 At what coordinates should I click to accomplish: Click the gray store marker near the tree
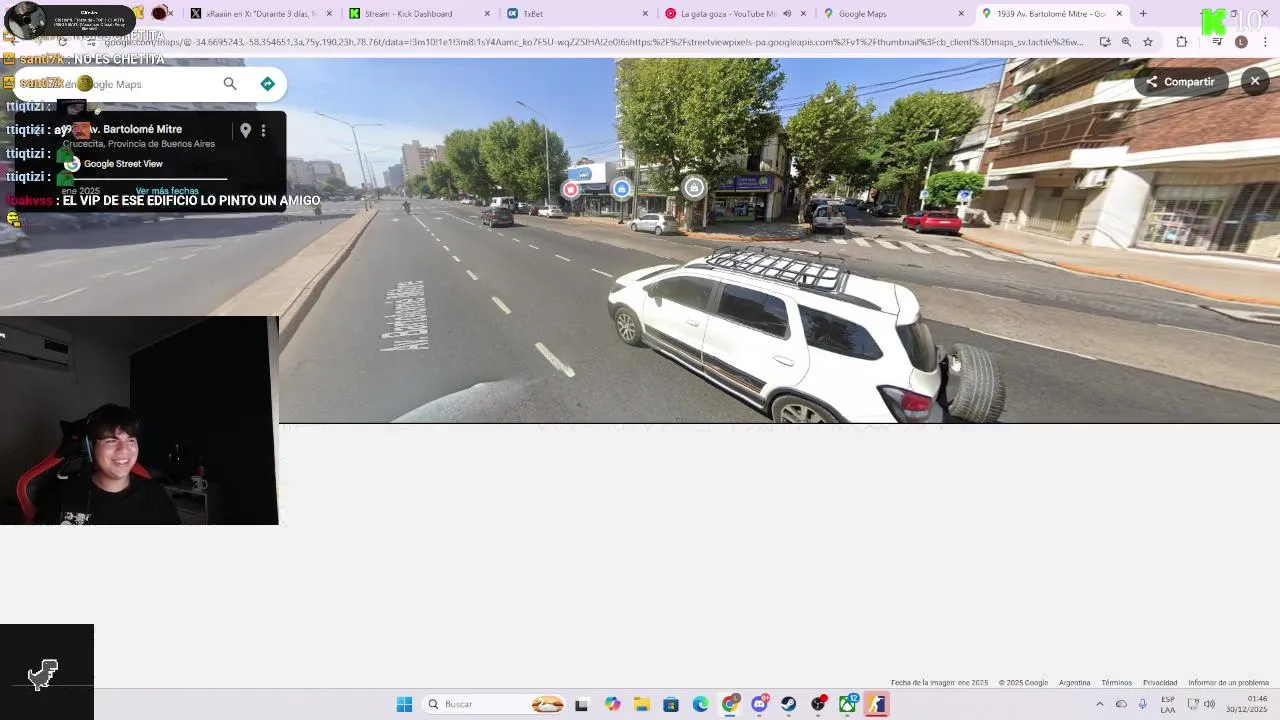pyautogui.click(x=694, y=187)
